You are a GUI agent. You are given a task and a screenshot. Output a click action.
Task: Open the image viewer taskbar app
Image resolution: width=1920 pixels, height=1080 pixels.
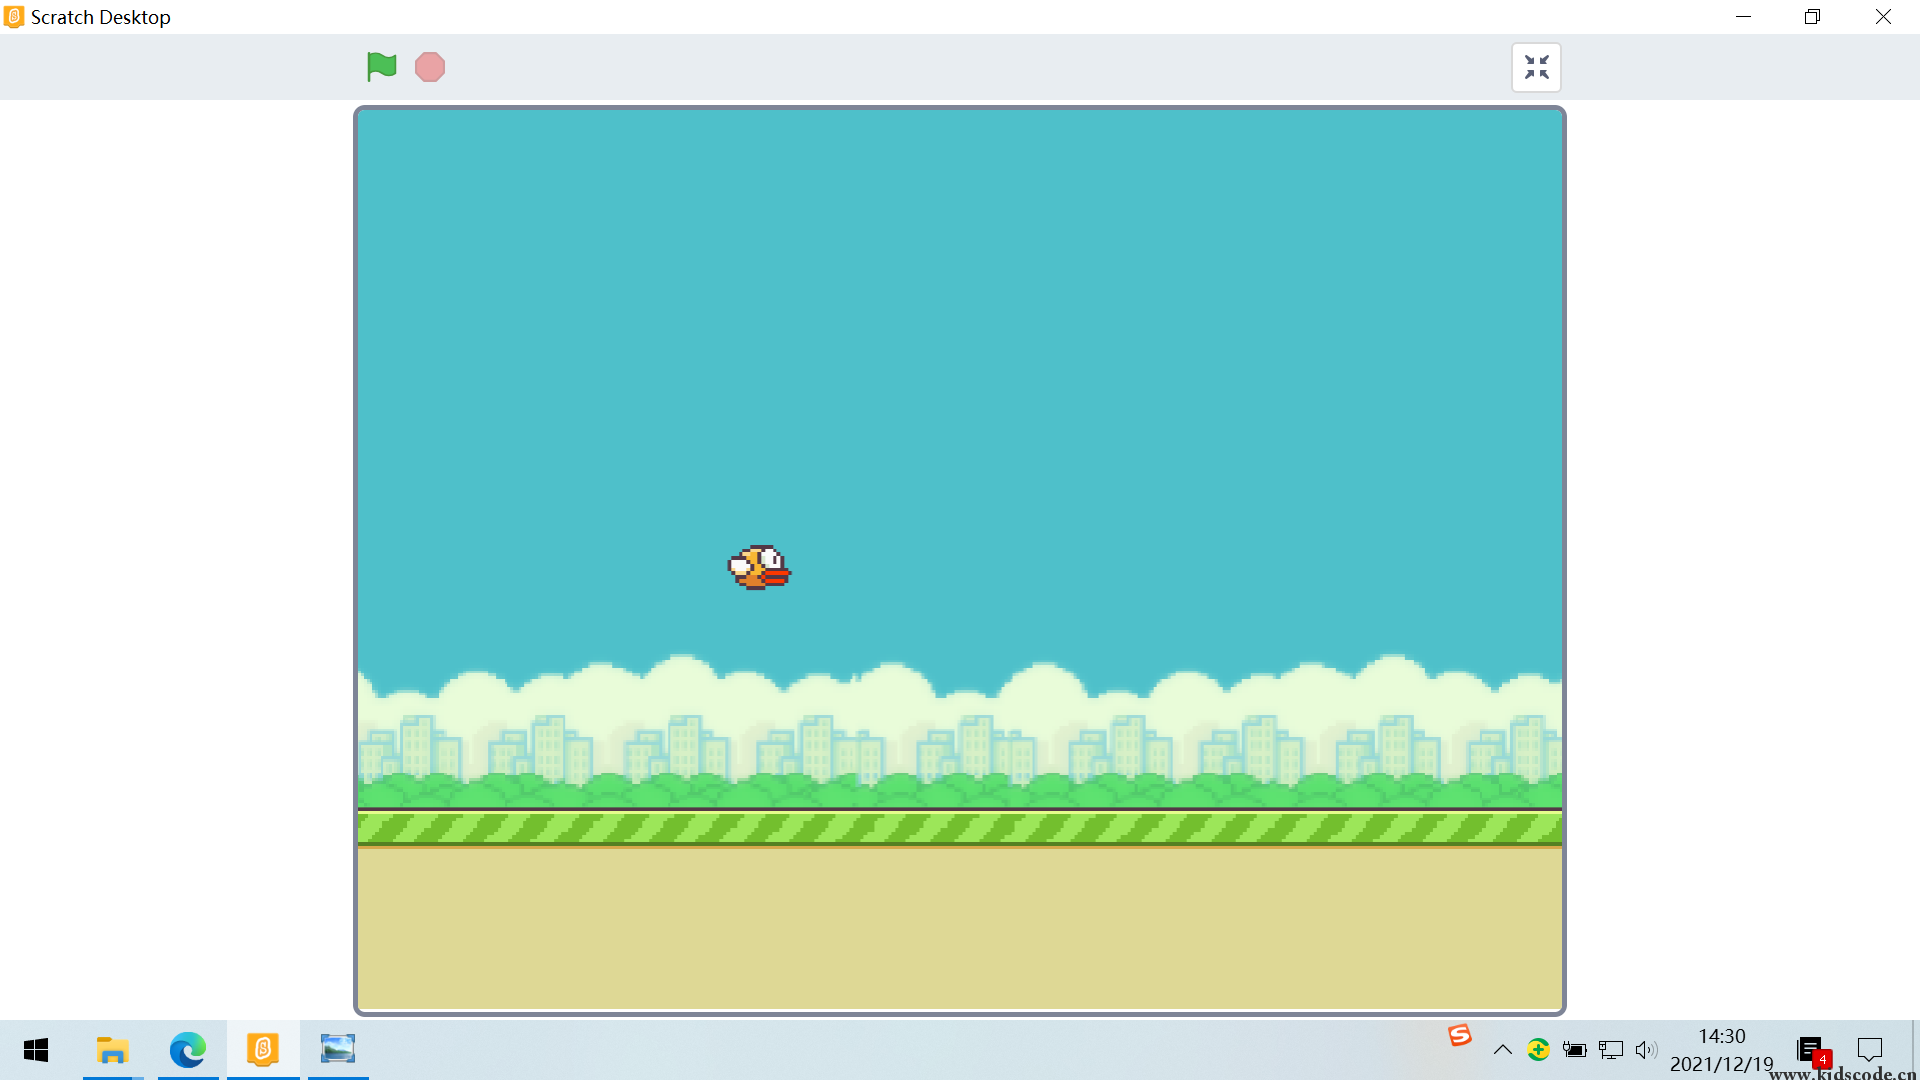tap(338, 1050)
